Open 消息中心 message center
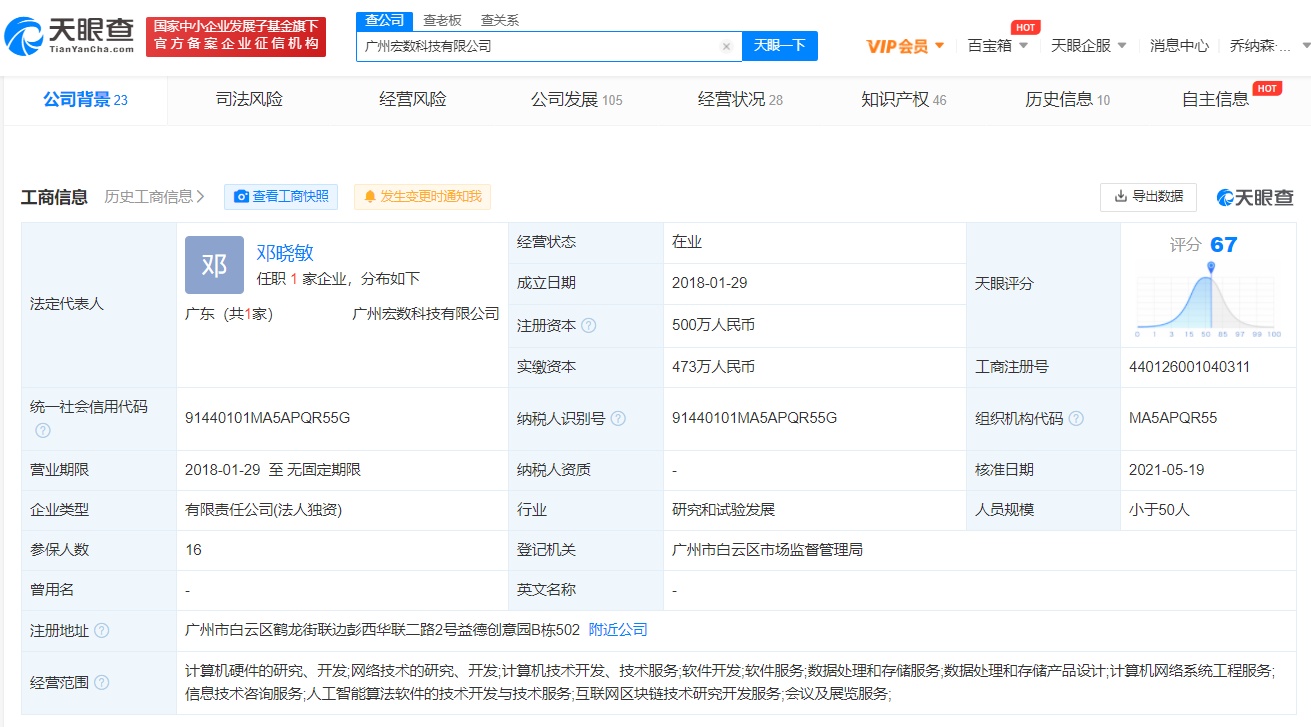Image resolution: width=1311 pixels, height=727 pixels. point(1179,46)
